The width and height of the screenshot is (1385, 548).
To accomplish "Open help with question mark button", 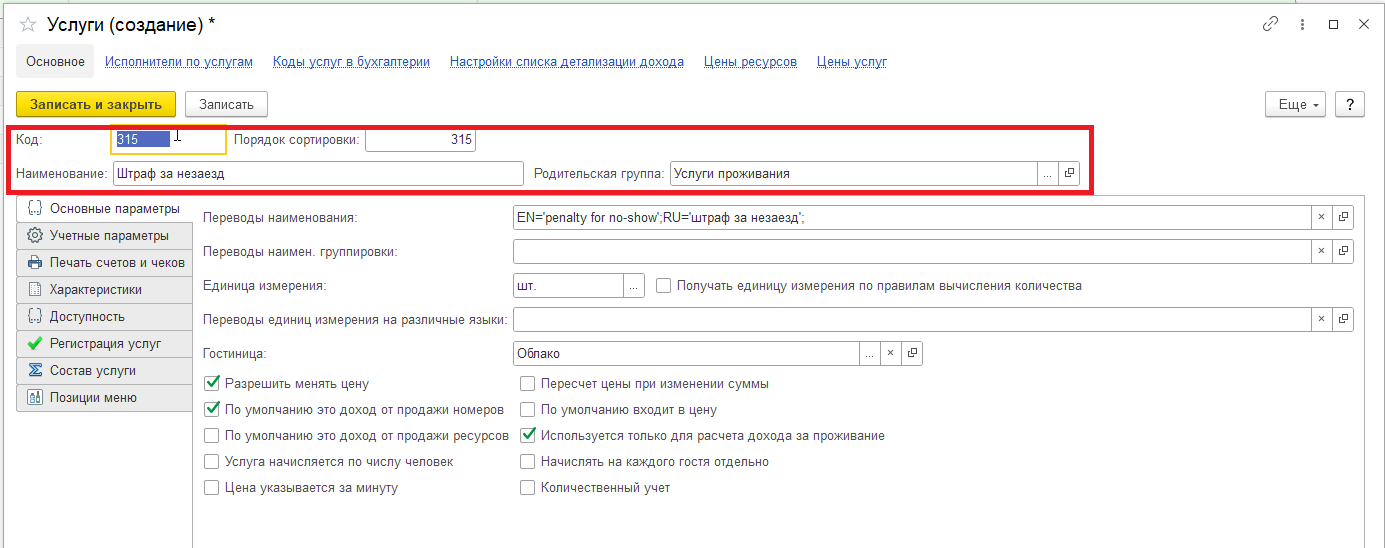I will click(1350, 104).
